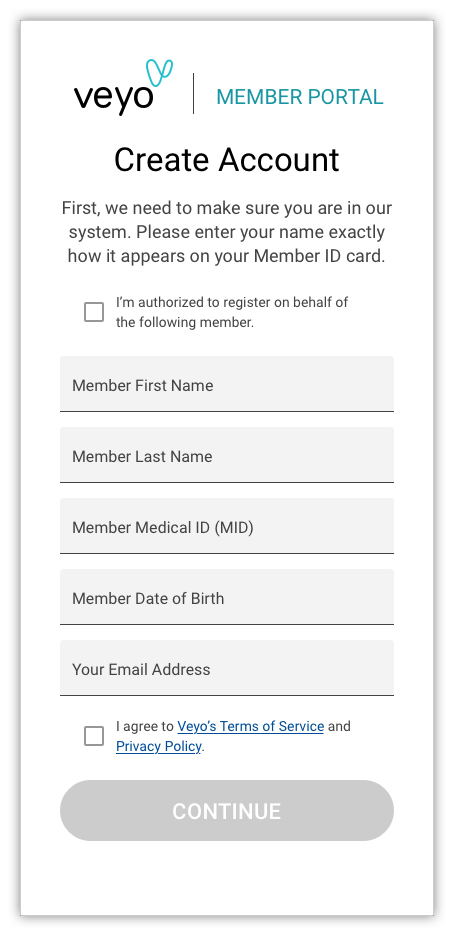This screenshot has width=454, height=936.
Task: Focus the Member First Name field
Action: coord(227,384)
